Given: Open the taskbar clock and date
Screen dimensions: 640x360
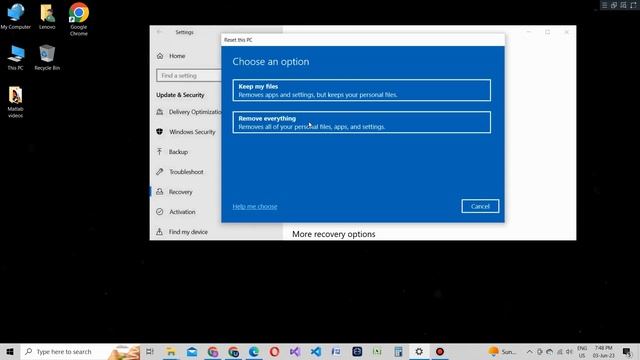Looking at the screenshot, I should coord(603,351).
